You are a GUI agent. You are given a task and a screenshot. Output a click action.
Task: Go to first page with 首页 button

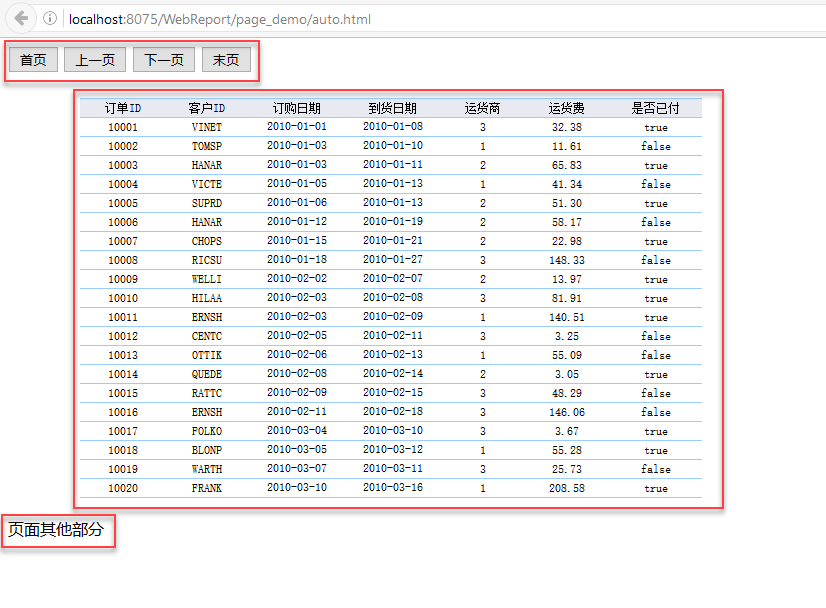(33, 60)
